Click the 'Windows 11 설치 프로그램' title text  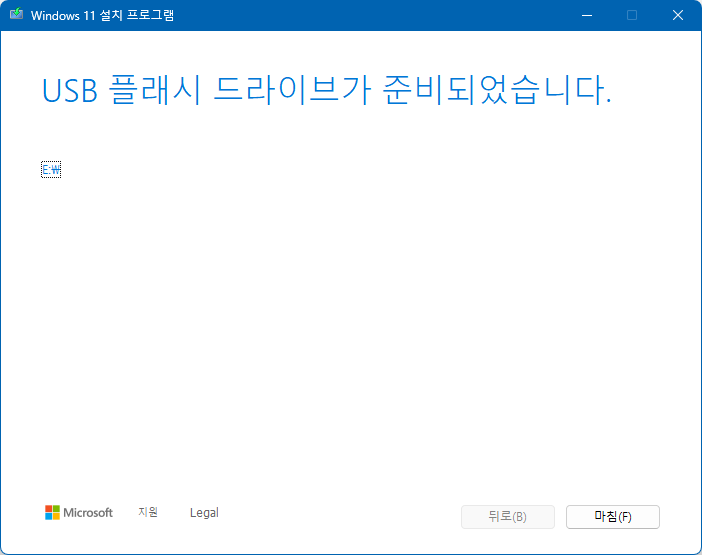click(x=102, y=15)
